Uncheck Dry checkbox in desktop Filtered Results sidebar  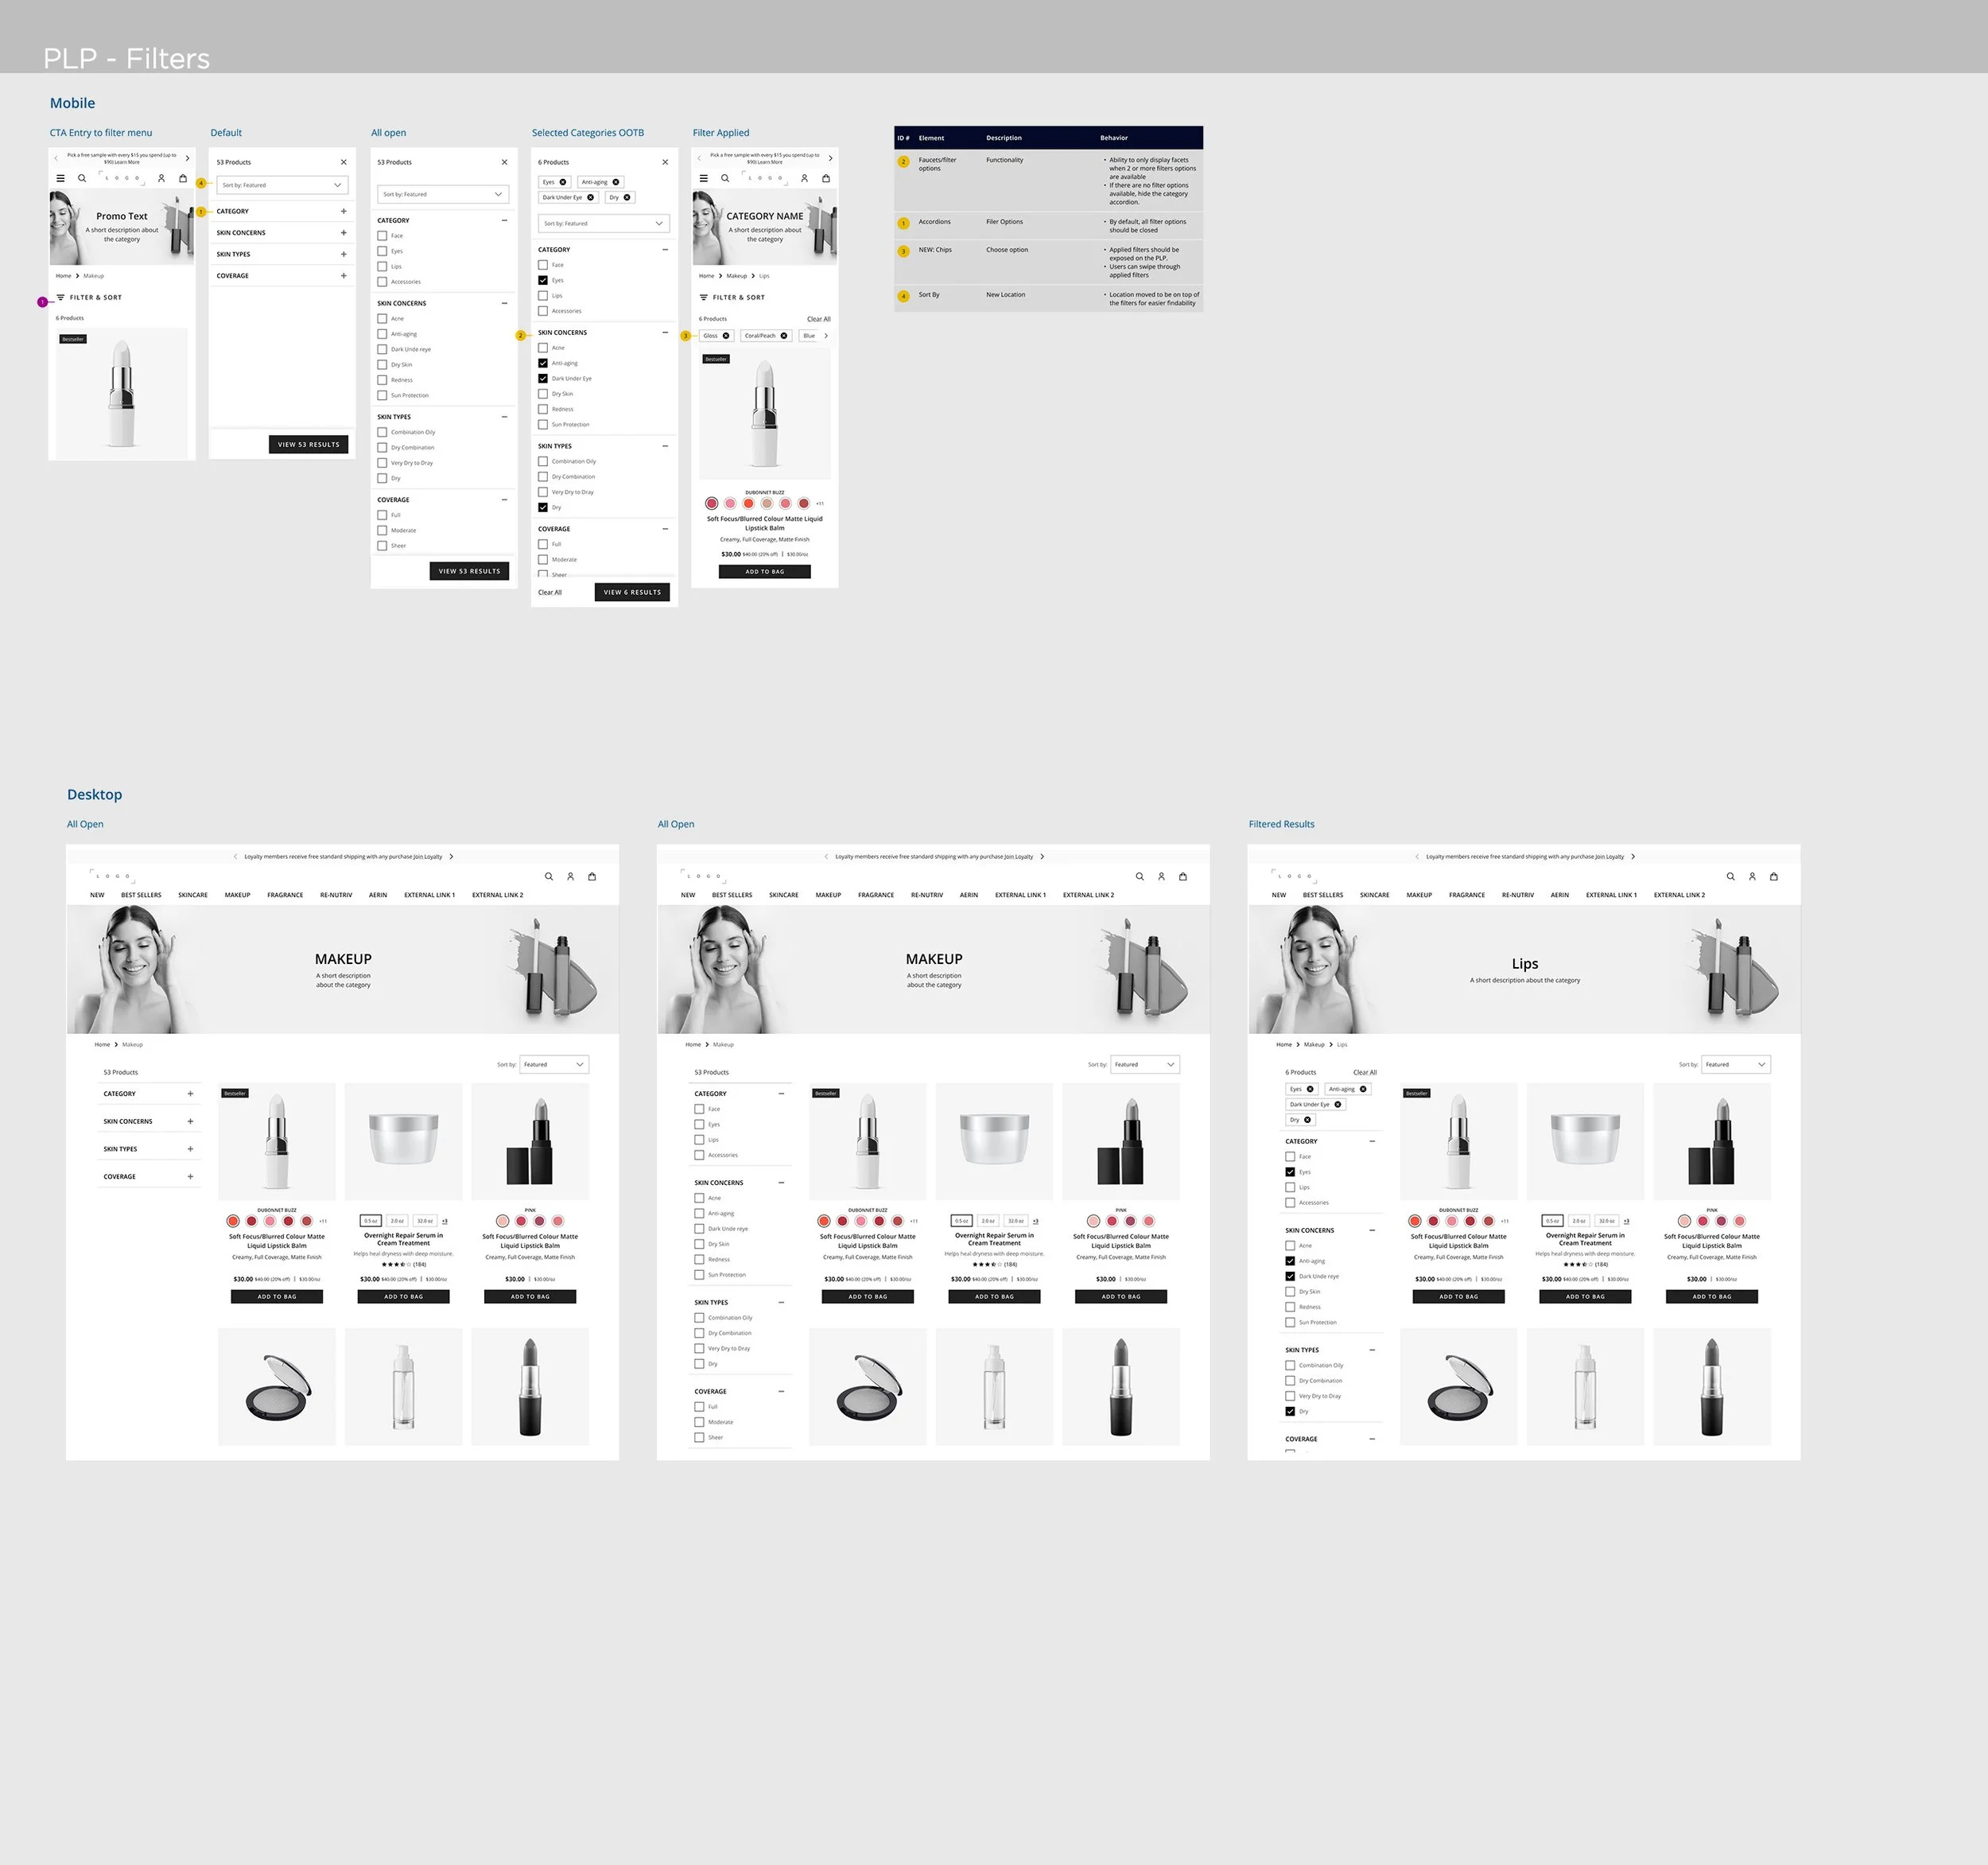[x=1290, y=1411]
